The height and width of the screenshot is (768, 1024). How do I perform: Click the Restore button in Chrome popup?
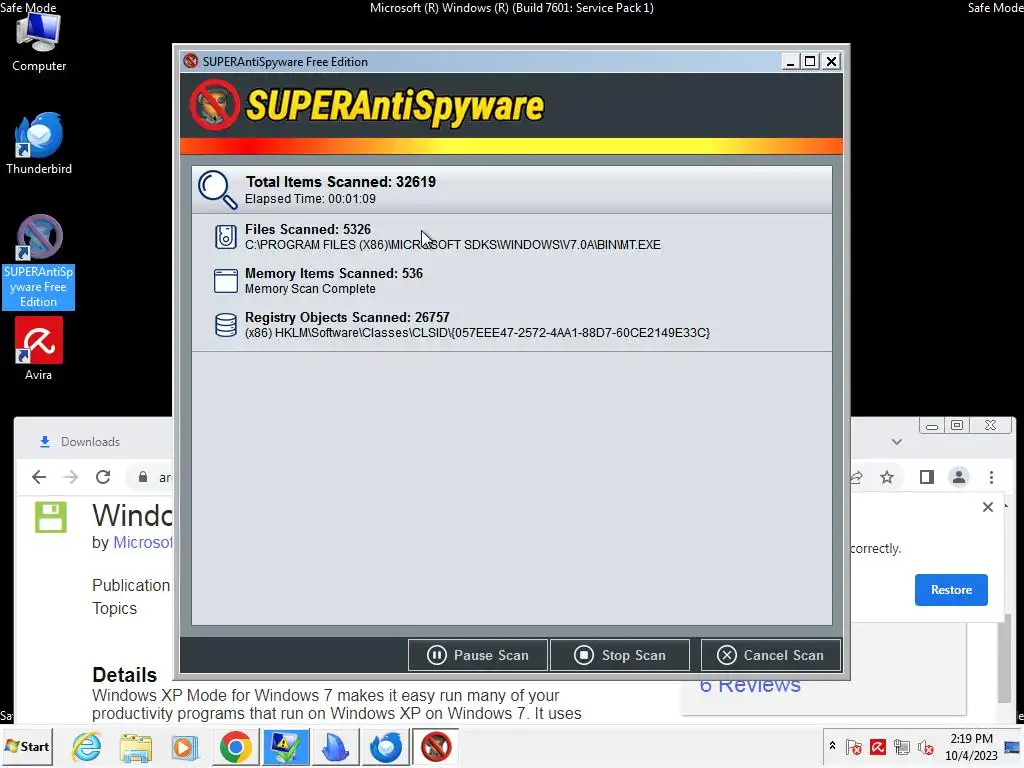point(951,590)
